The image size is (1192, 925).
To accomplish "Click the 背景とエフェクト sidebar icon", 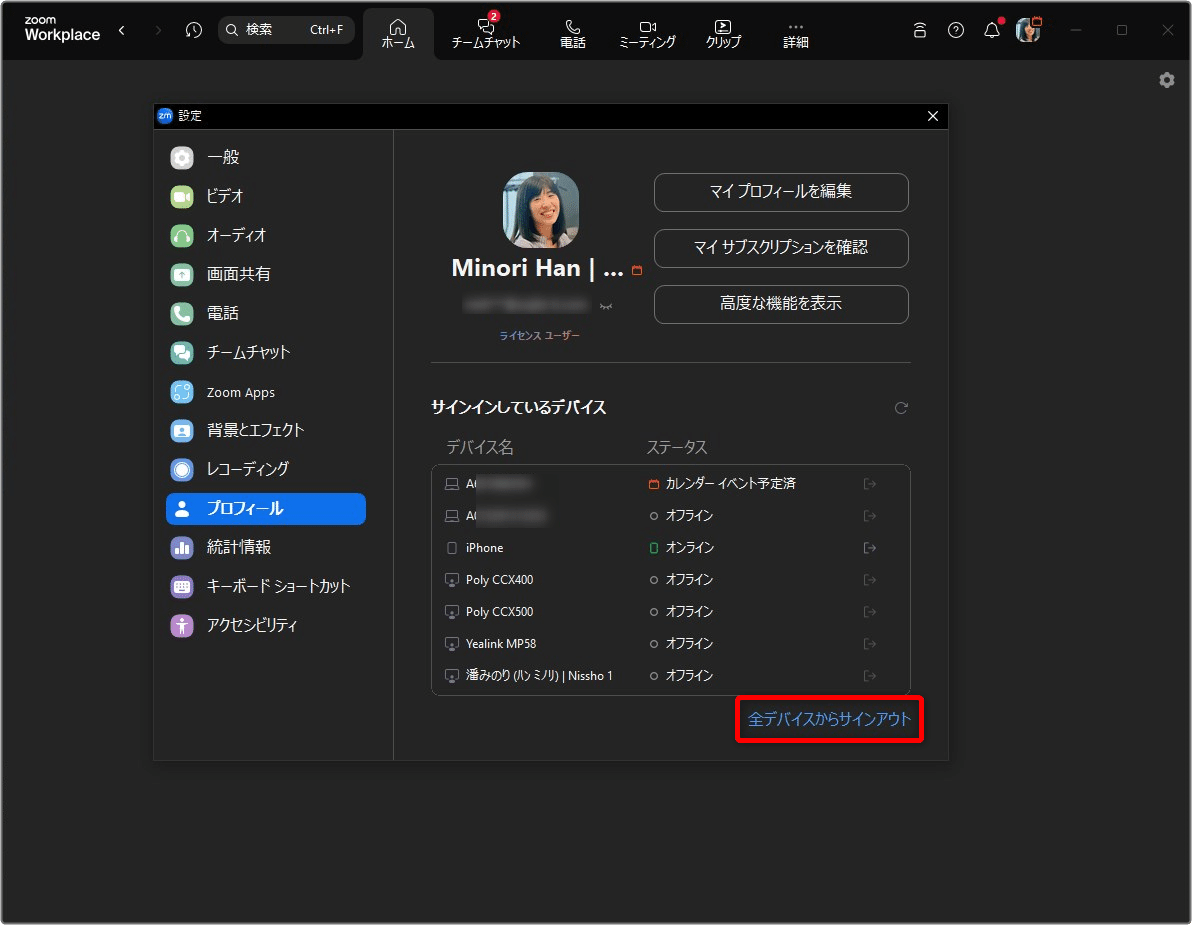I will 182,431.
